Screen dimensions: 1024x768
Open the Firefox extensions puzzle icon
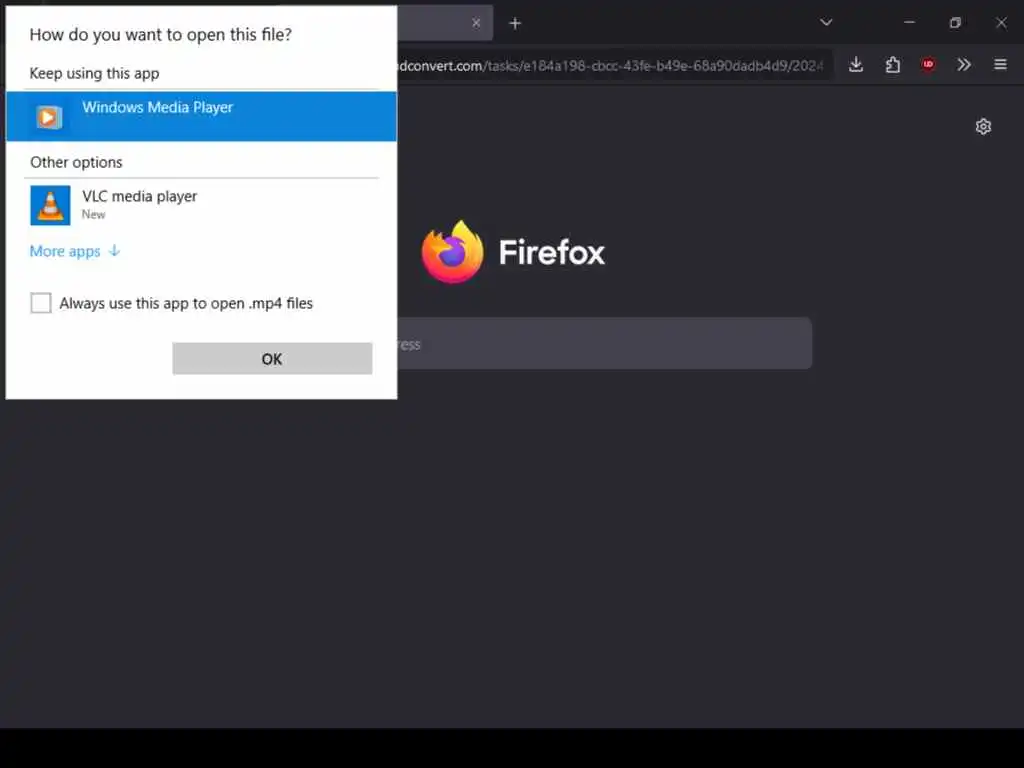point(892,65)
